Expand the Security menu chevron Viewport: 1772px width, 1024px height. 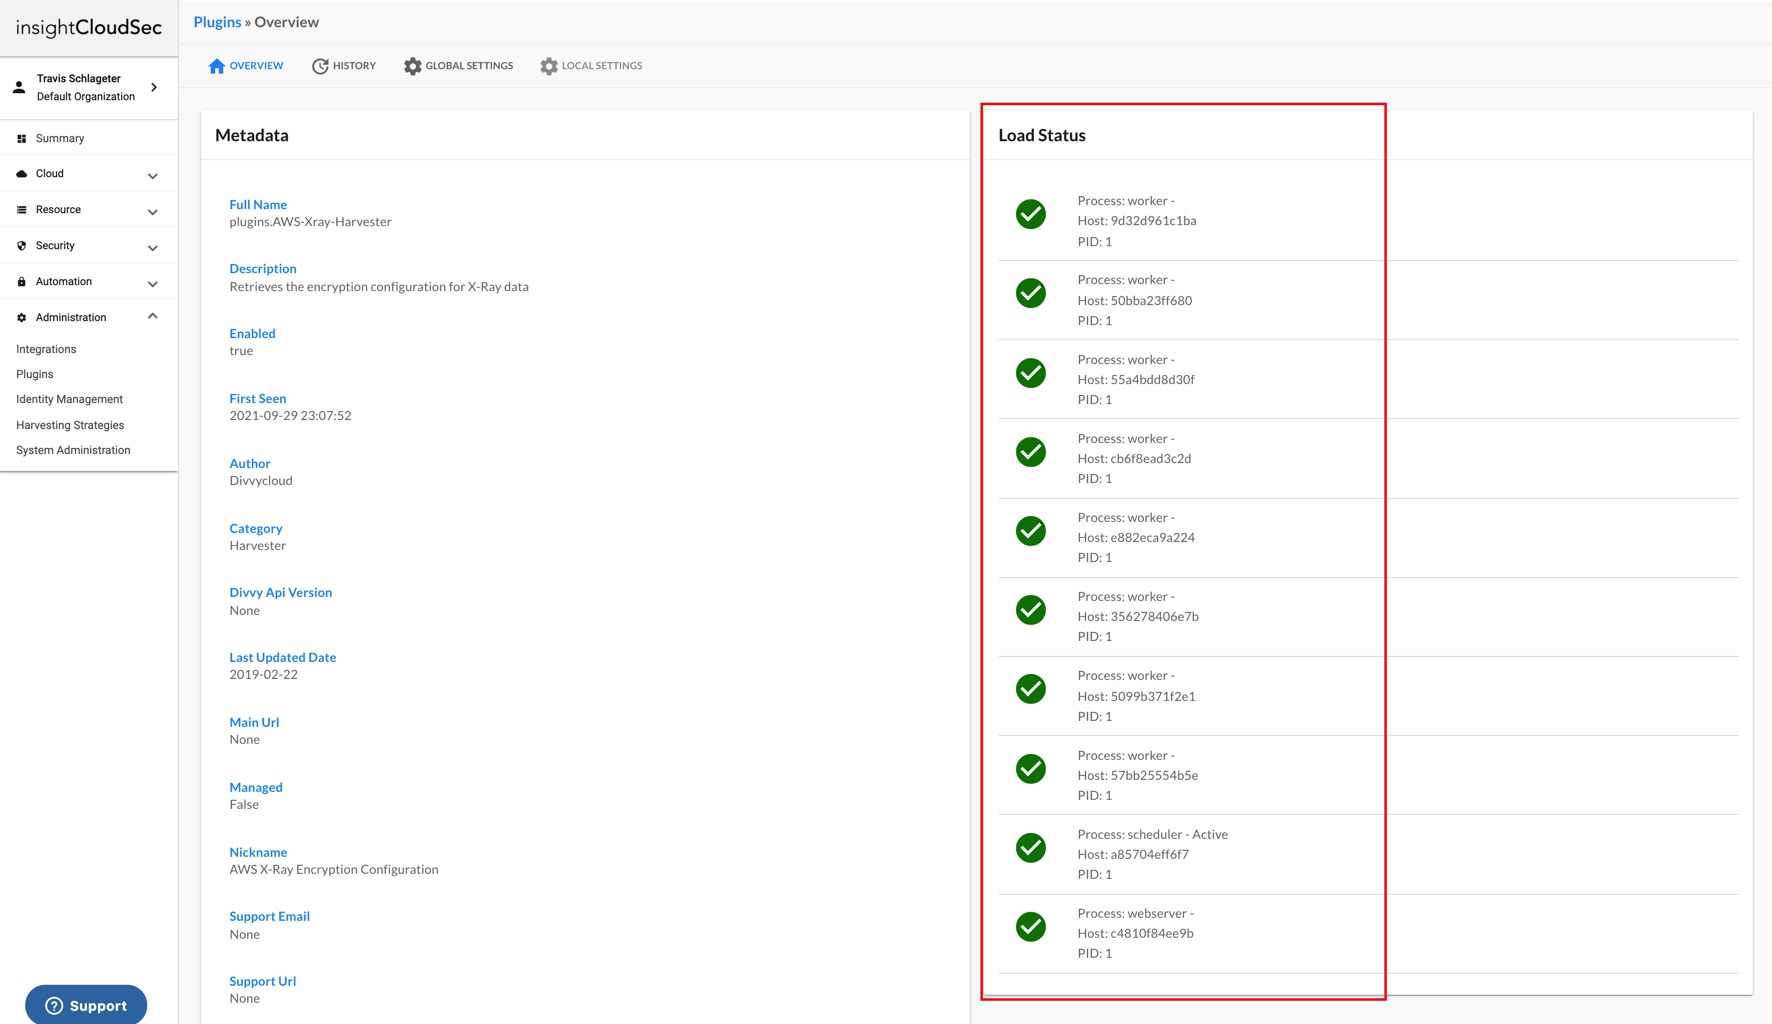point(153,248)
